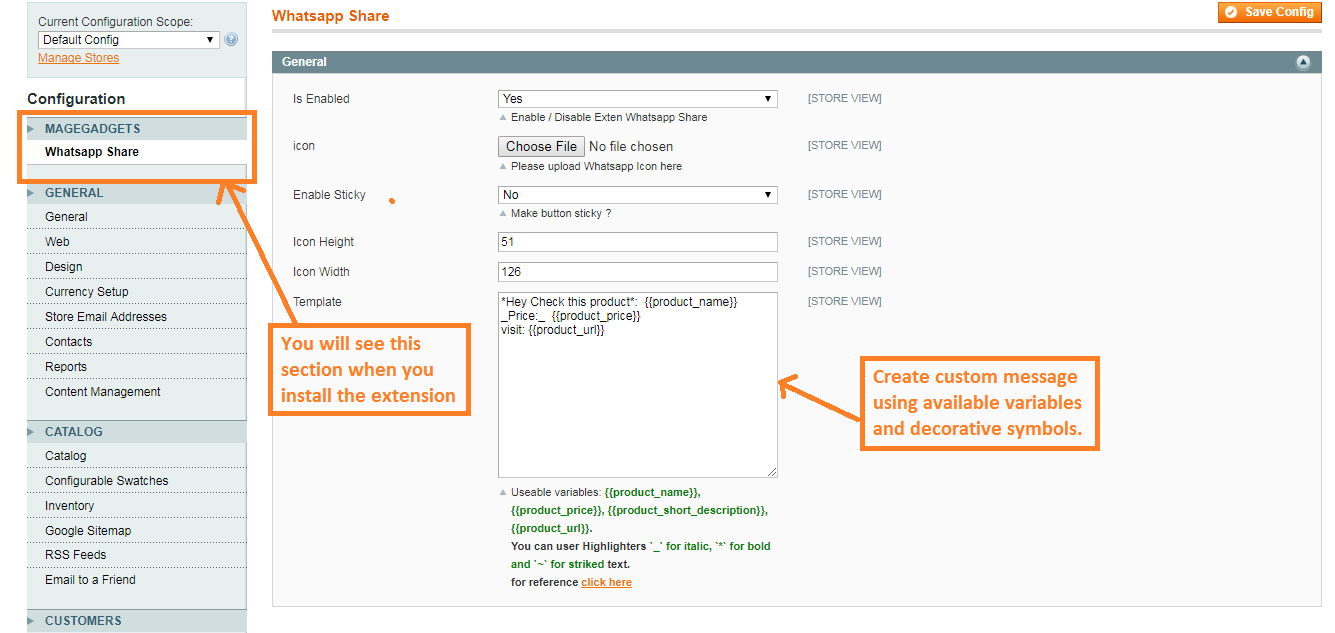The width and height of the screenshot is (1335, 633).
Task: Click the 'Template' field label
Action: point(317,302)
